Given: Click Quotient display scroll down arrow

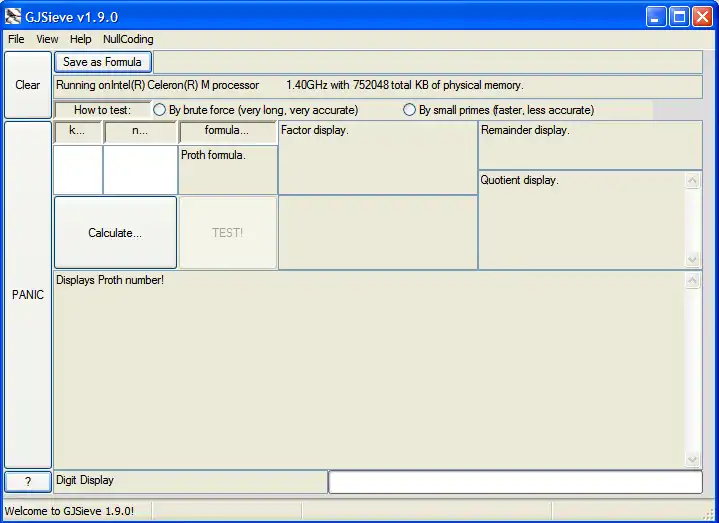Looking at the screenshot, I should point(692,260).
